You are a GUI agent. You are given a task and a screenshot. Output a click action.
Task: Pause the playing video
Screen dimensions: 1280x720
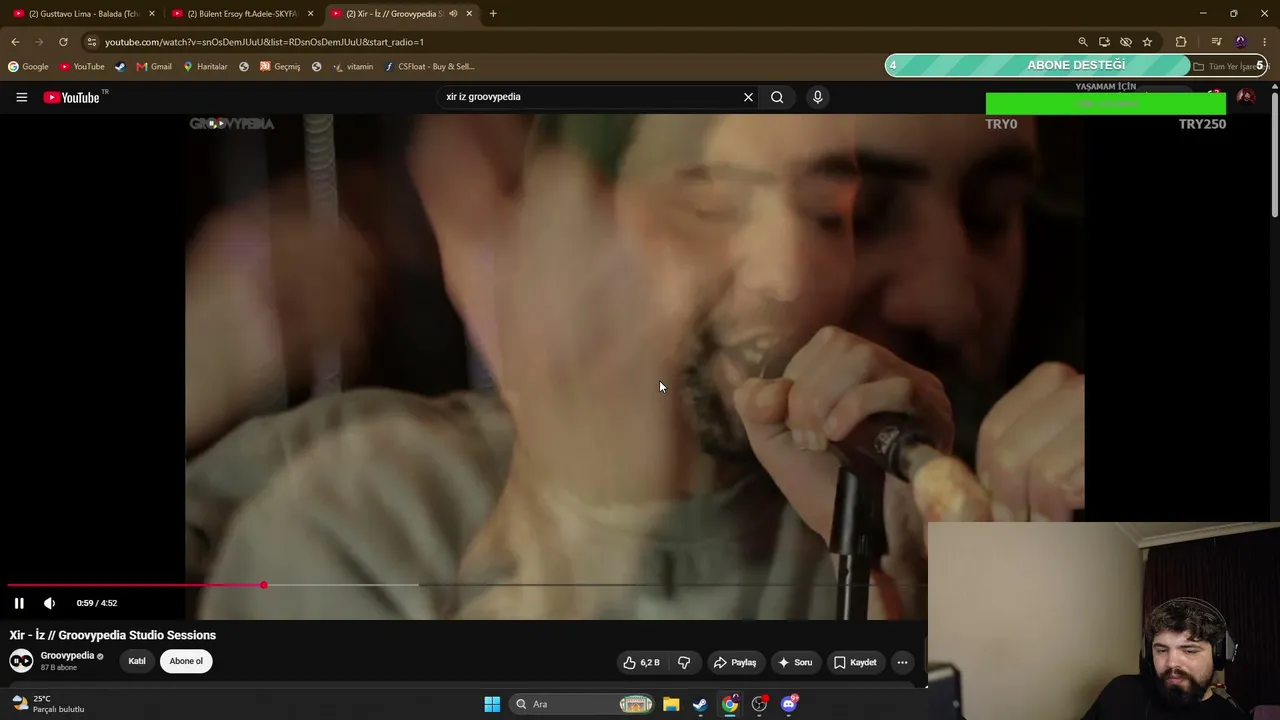(x=19, y=603)
